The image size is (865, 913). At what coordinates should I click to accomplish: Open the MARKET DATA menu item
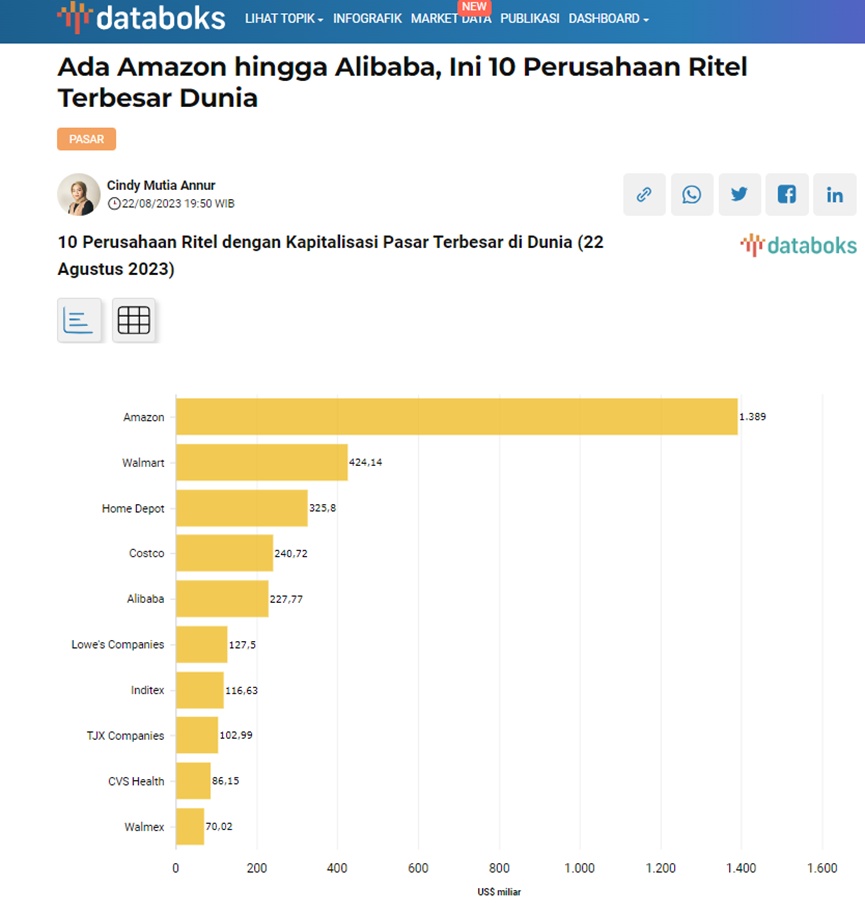click(450, 19)
